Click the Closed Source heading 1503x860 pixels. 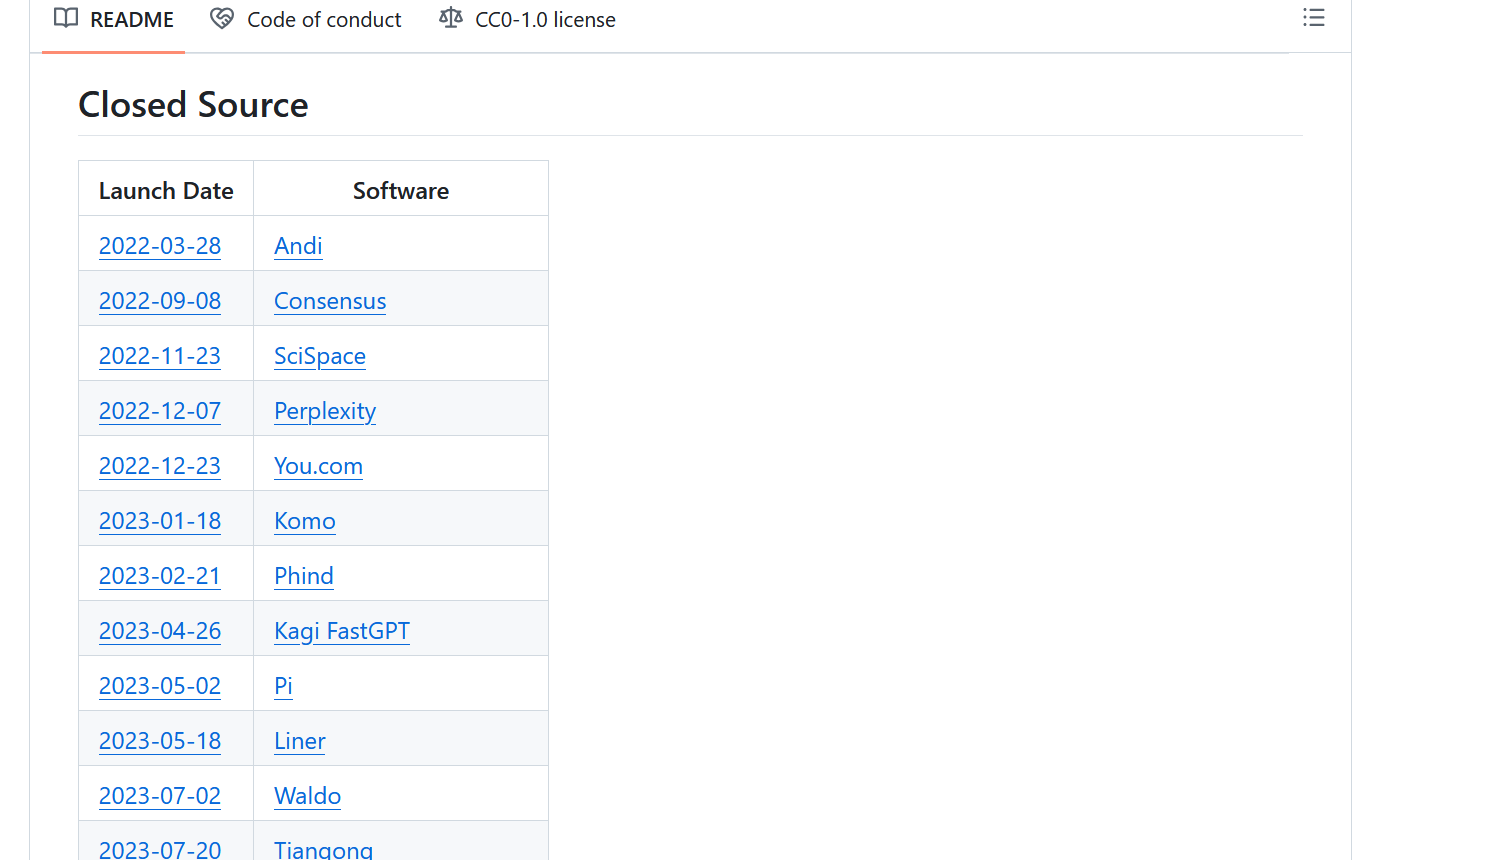tap(193, 105)
